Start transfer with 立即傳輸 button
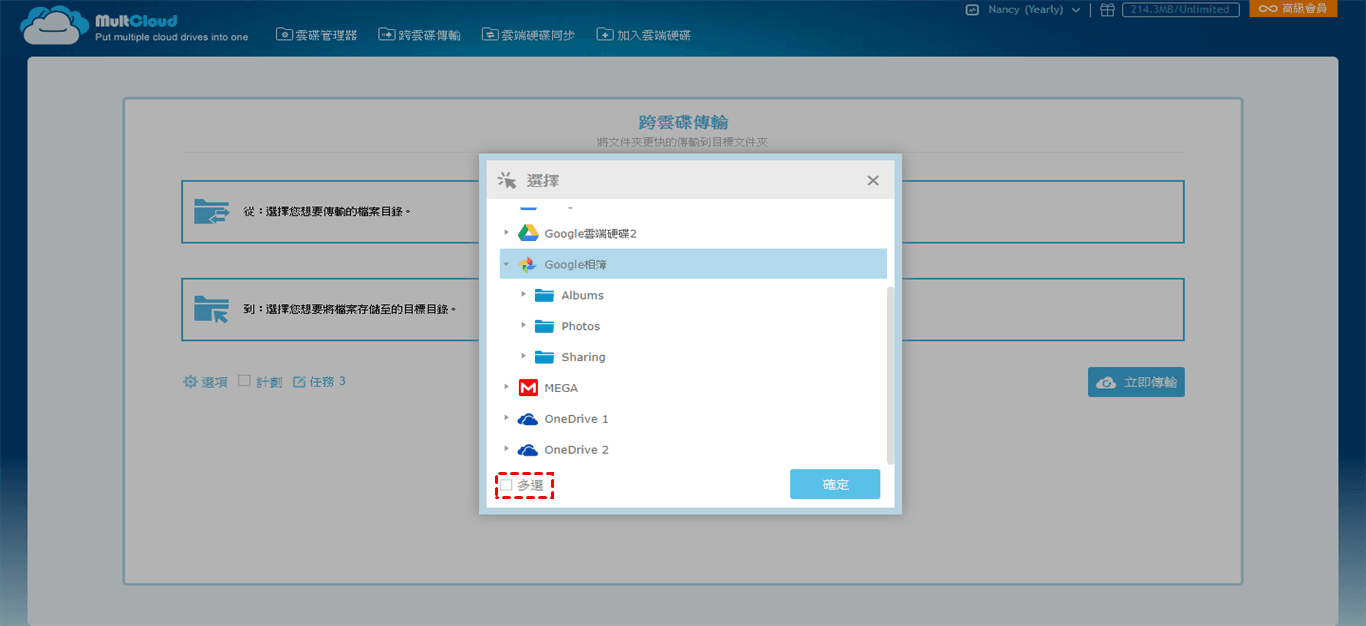The height and width of the screenshot is (626, 1366). coord(1136,382)
